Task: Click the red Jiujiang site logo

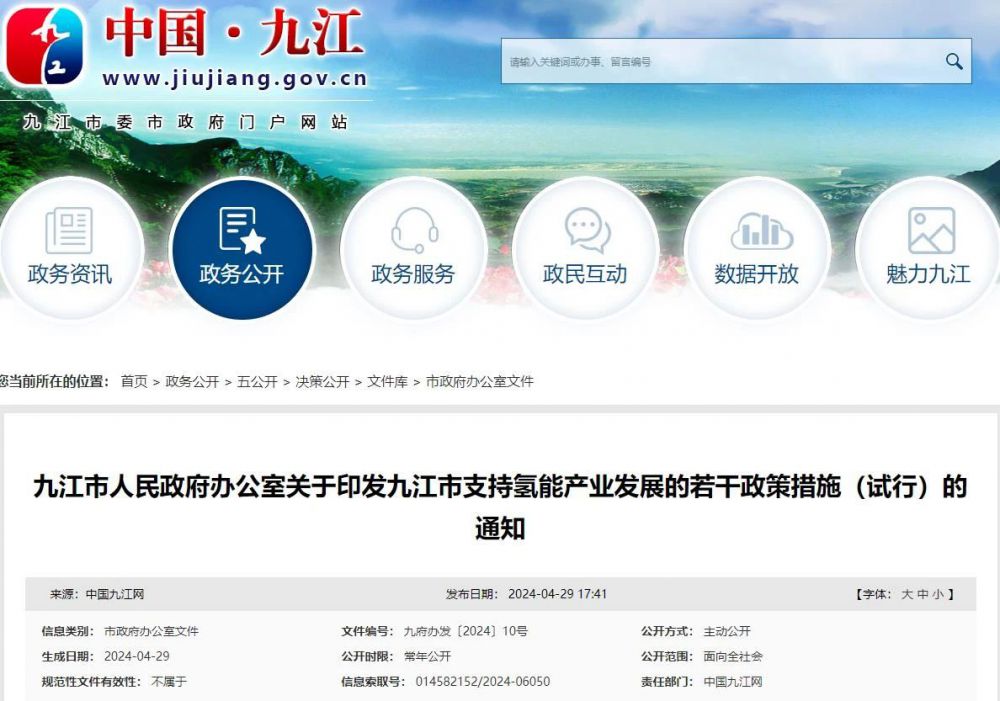Action: [45, 47]
